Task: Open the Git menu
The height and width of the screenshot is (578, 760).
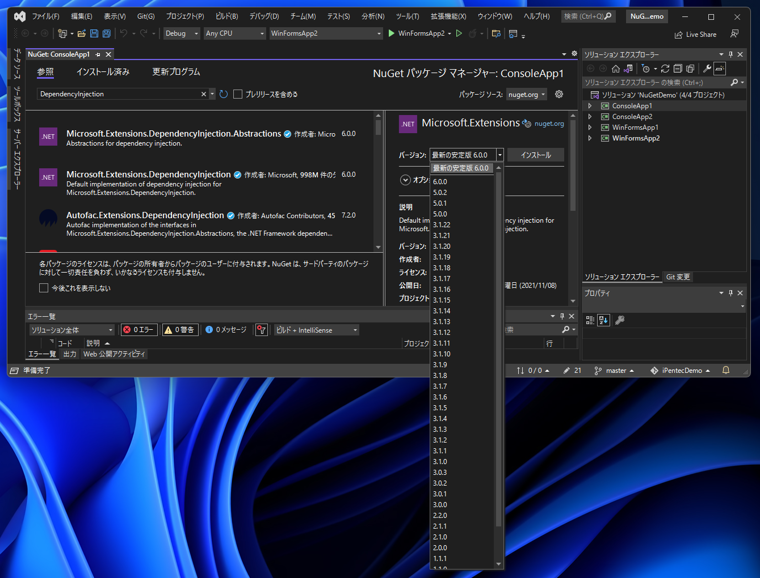Action: (x=145, y=16)
